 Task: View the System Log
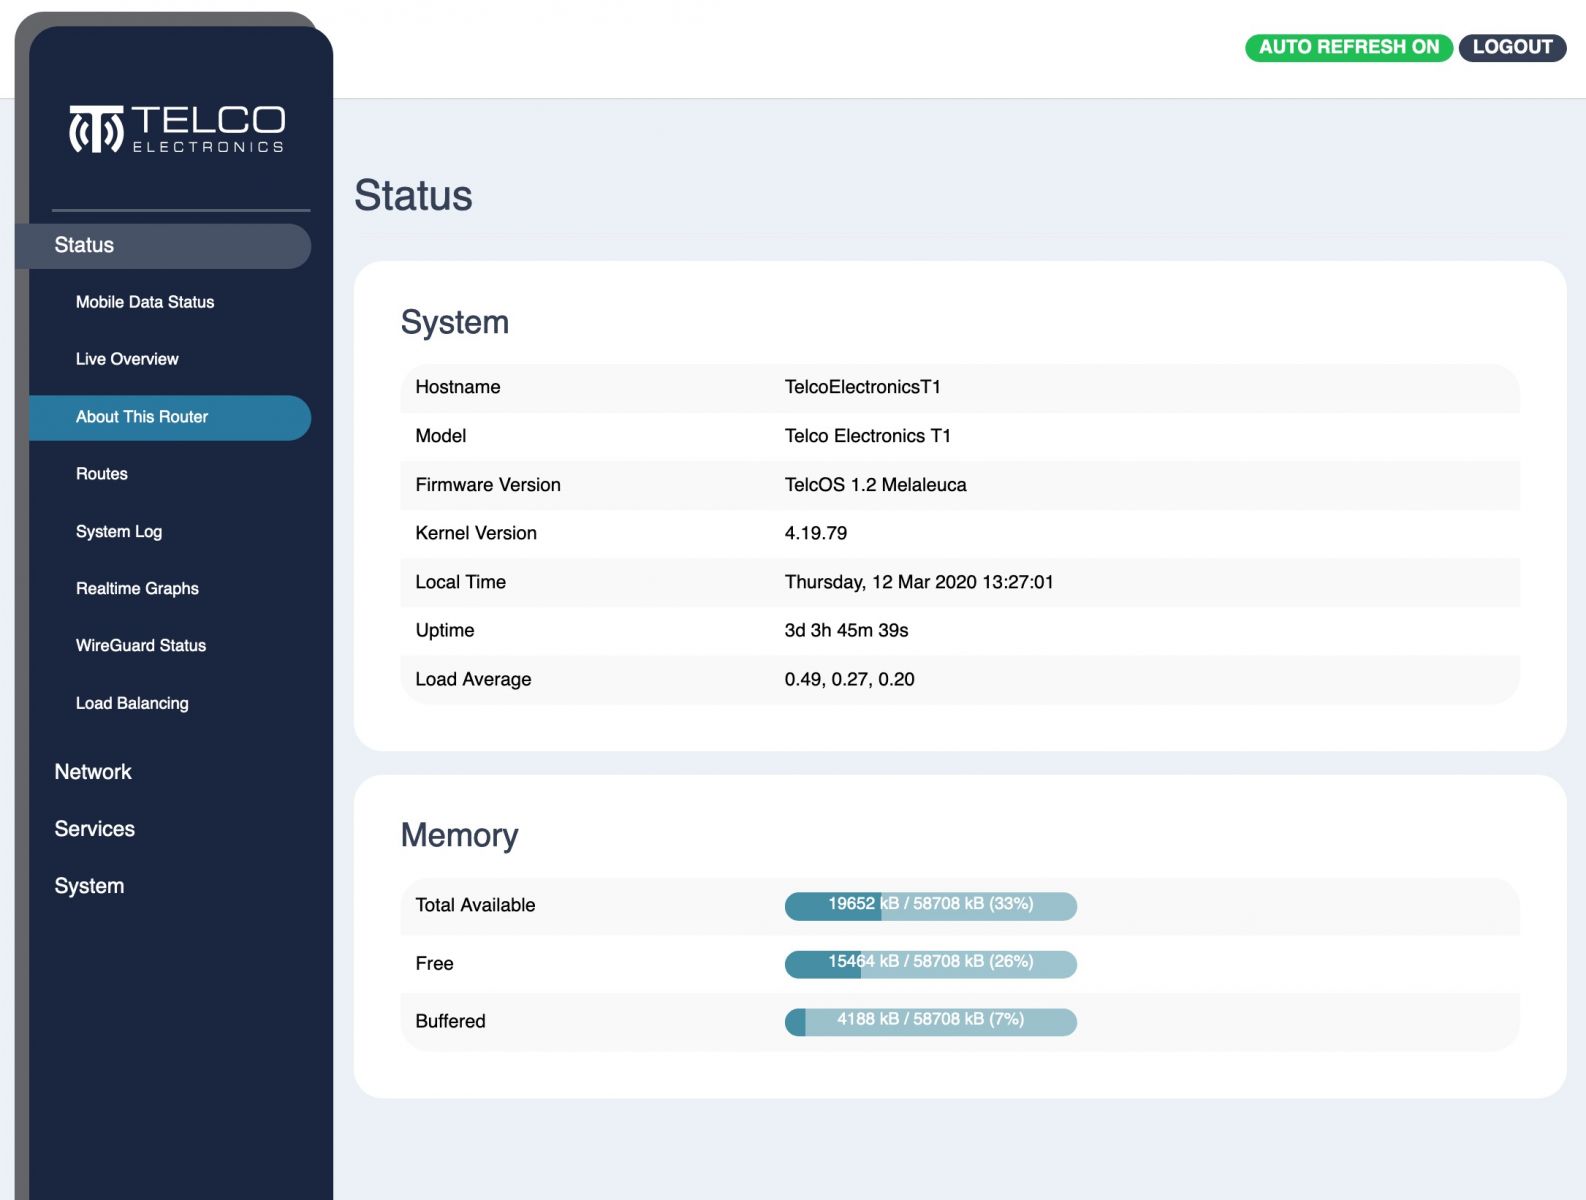coord(119,532)
